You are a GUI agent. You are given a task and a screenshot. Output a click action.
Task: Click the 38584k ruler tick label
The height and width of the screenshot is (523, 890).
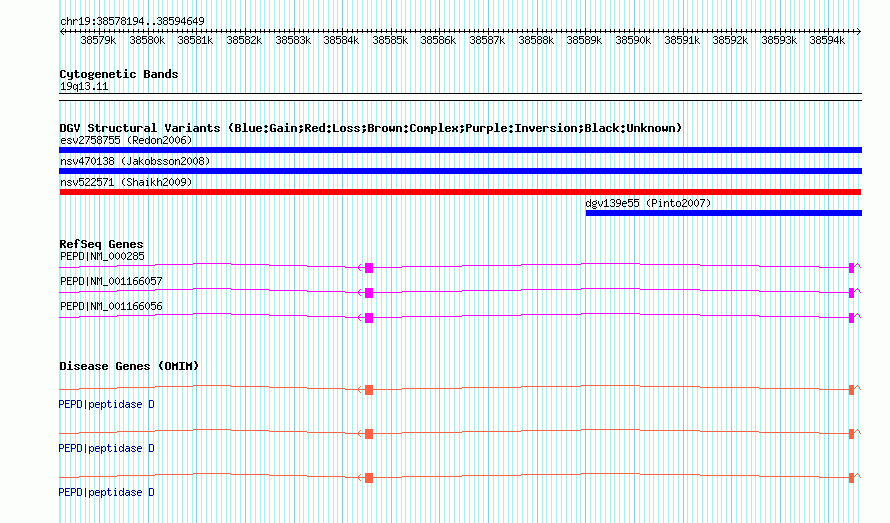341,40
